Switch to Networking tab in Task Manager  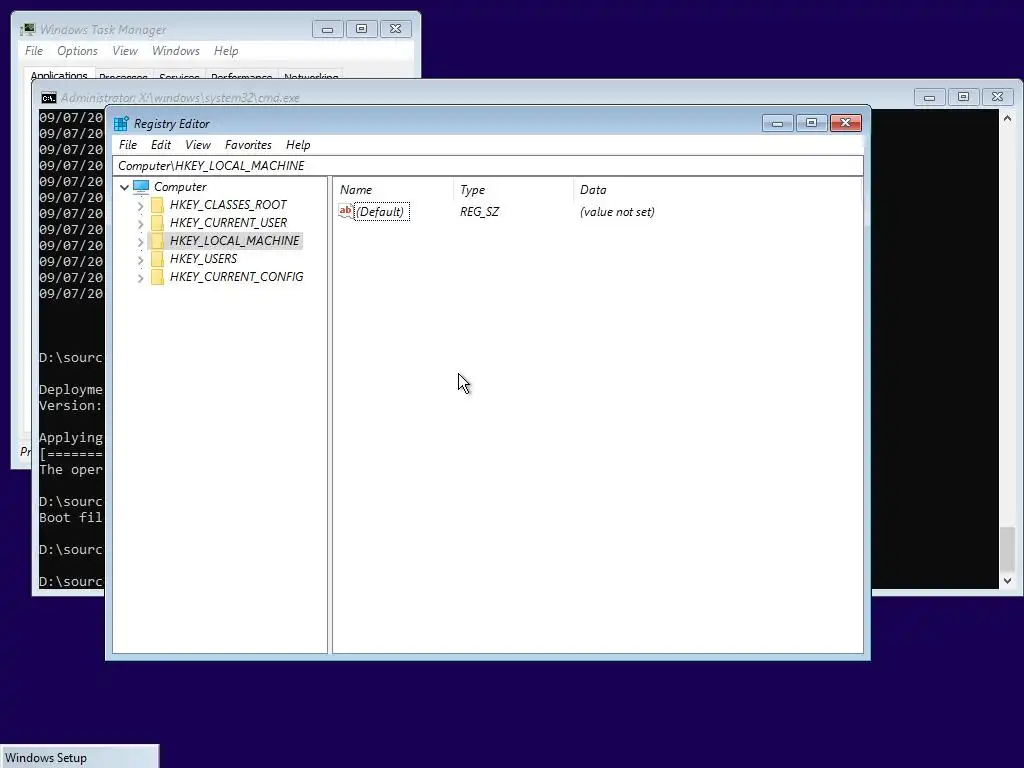point(311,76)
